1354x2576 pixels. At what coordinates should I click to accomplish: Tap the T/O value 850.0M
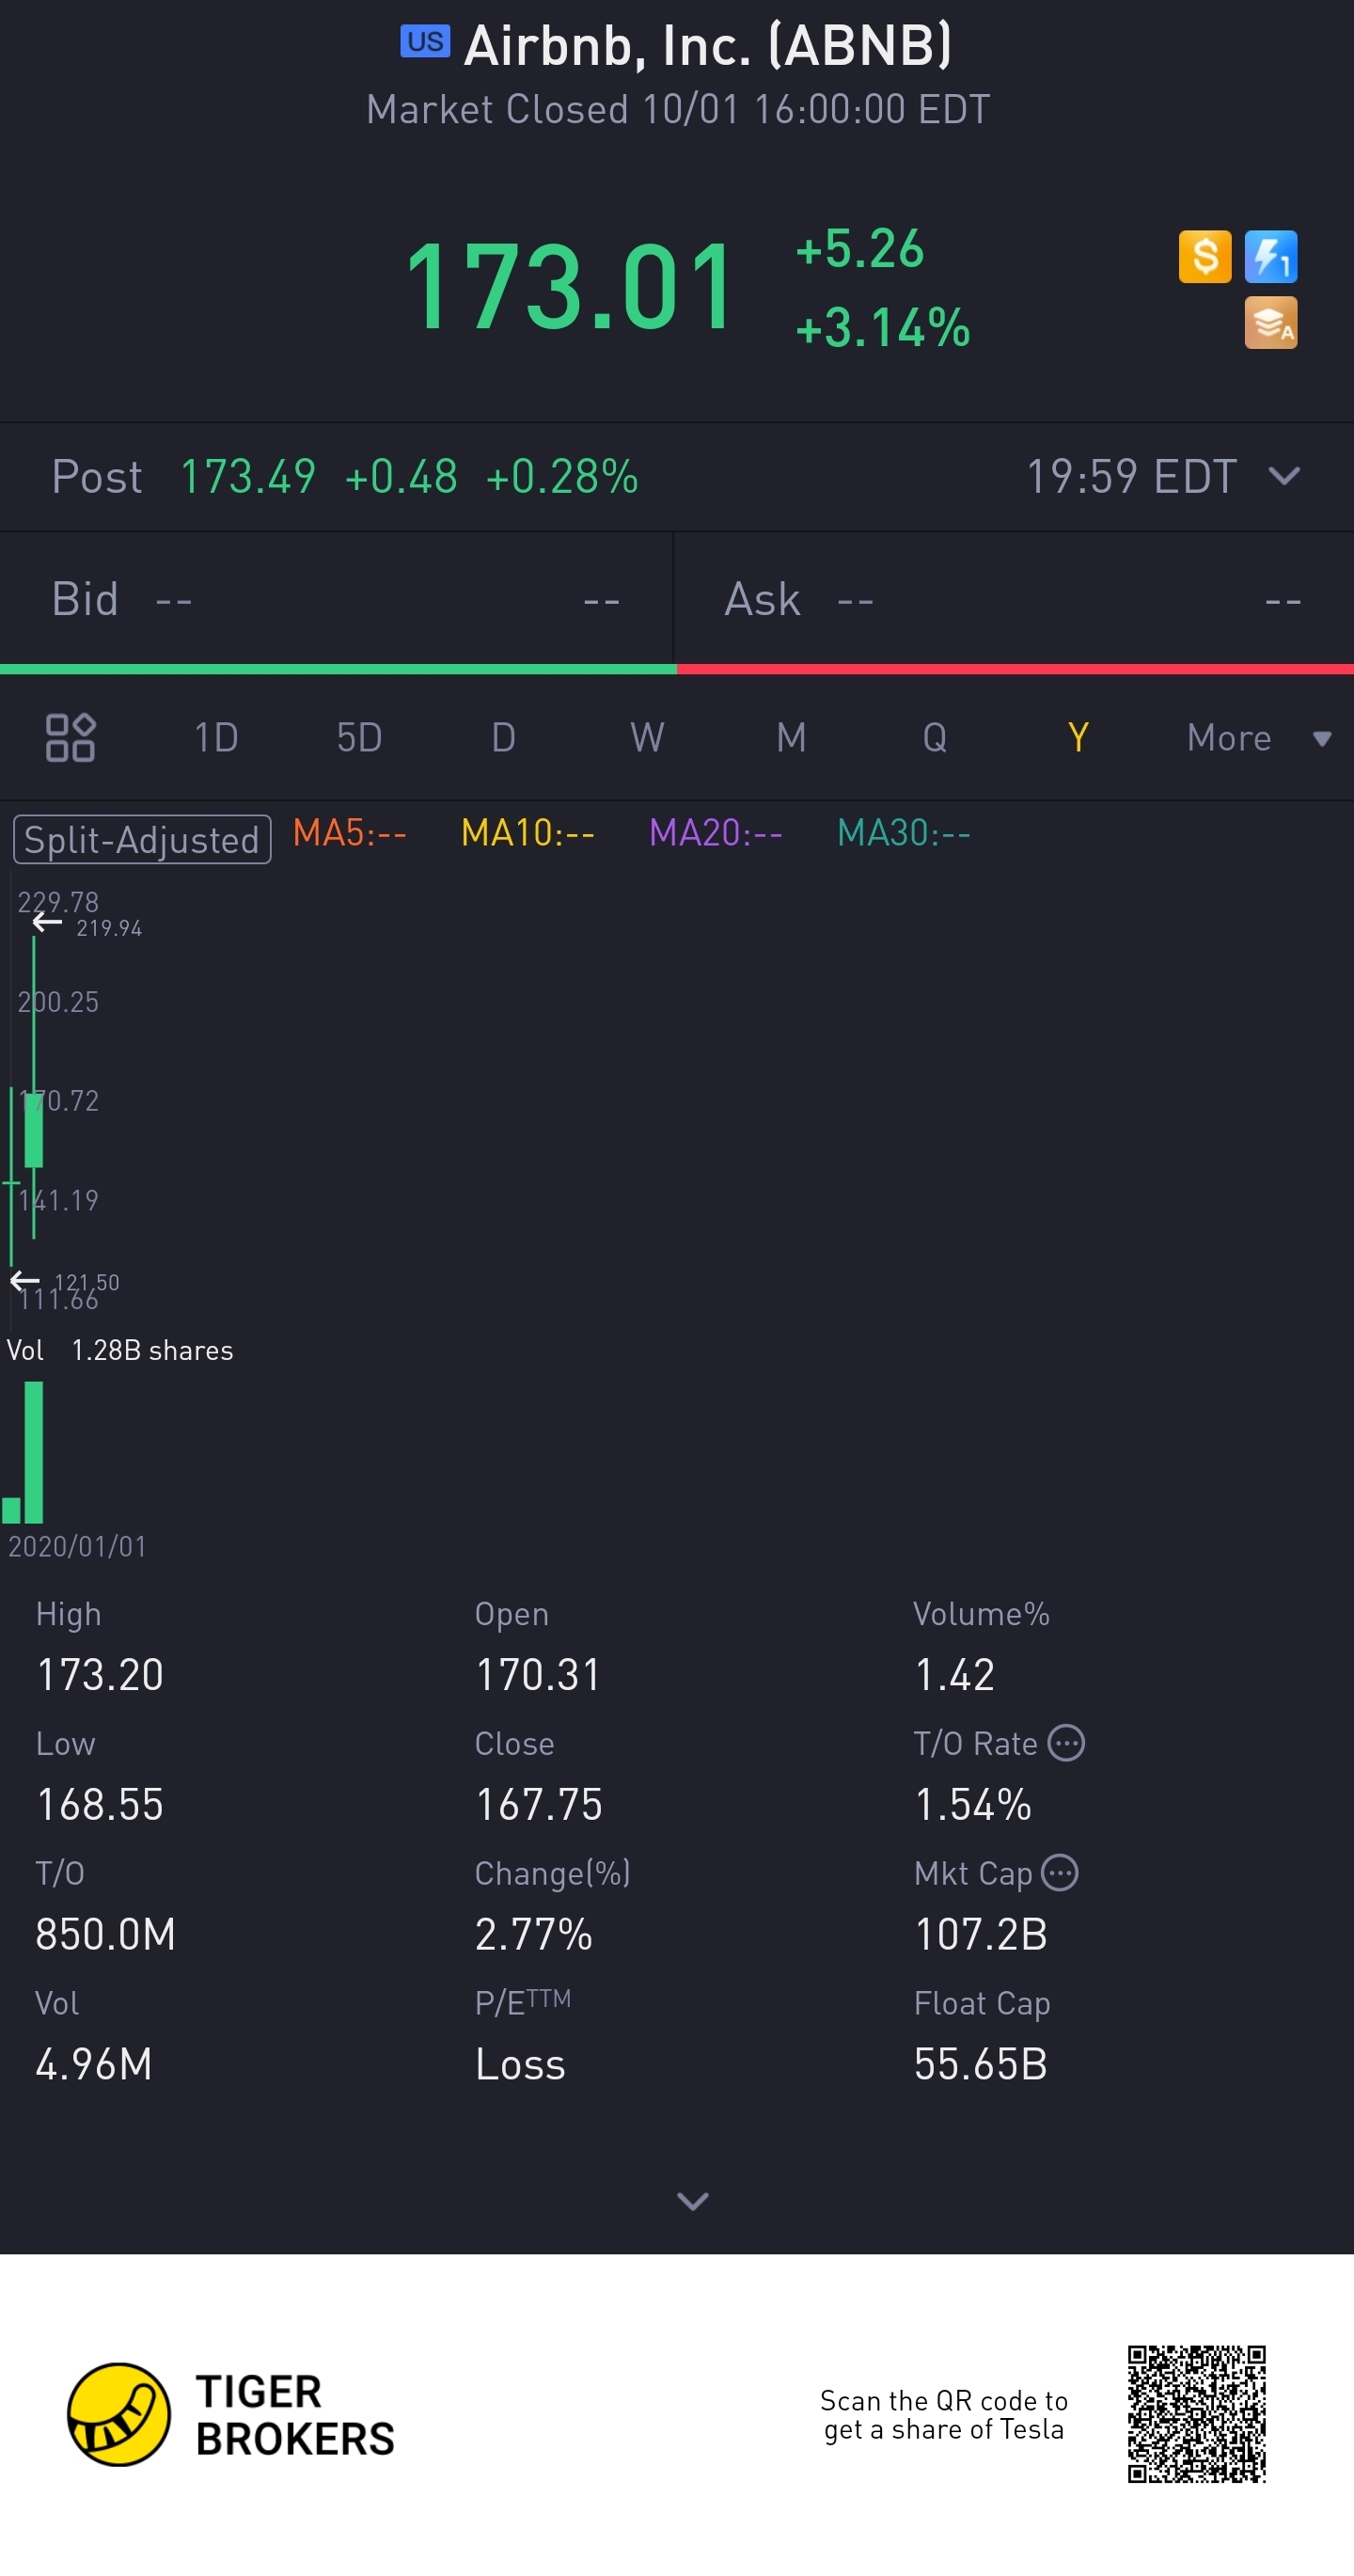point(106,1934)
